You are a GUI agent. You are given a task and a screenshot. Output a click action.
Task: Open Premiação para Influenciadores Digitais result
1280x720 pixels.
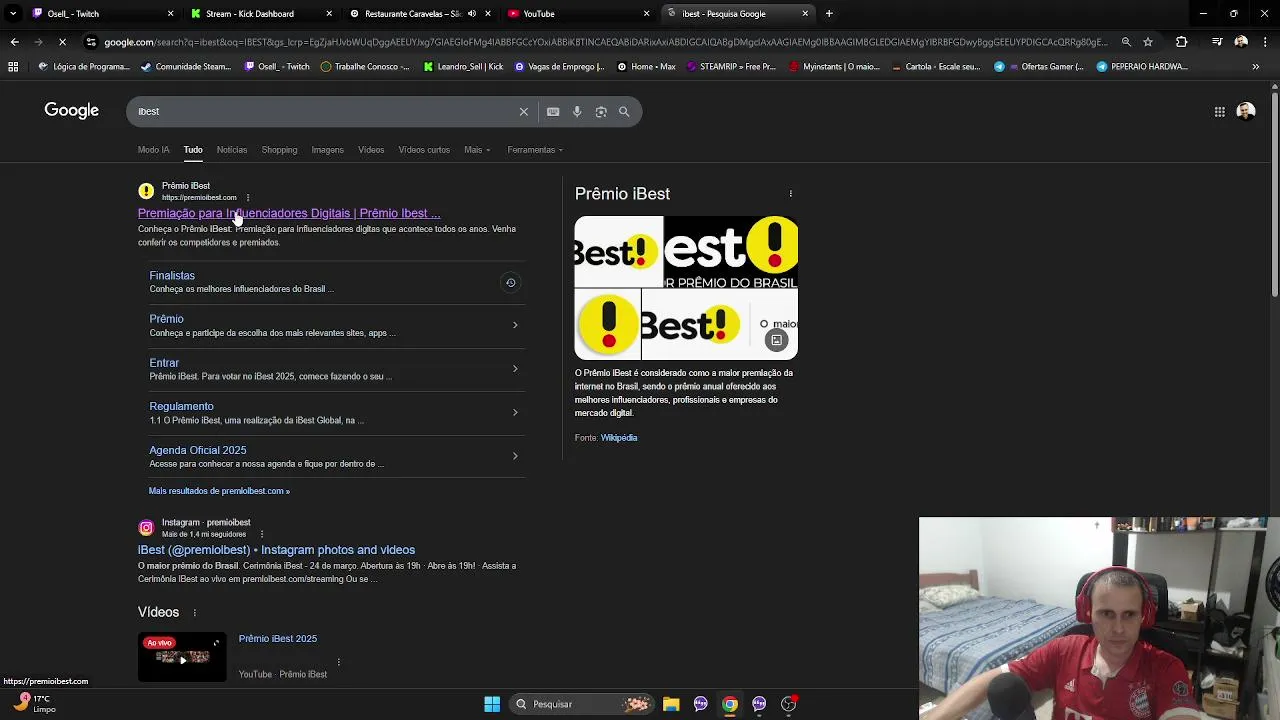coord(289,213)
